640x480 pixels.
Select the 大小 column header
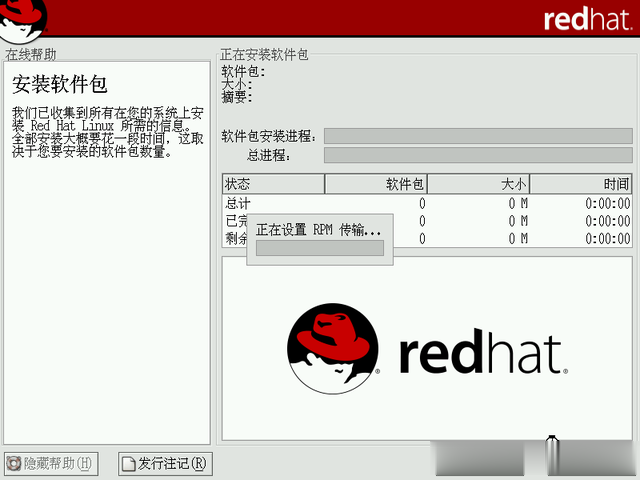pyautogui.click(x=478, y=184)
